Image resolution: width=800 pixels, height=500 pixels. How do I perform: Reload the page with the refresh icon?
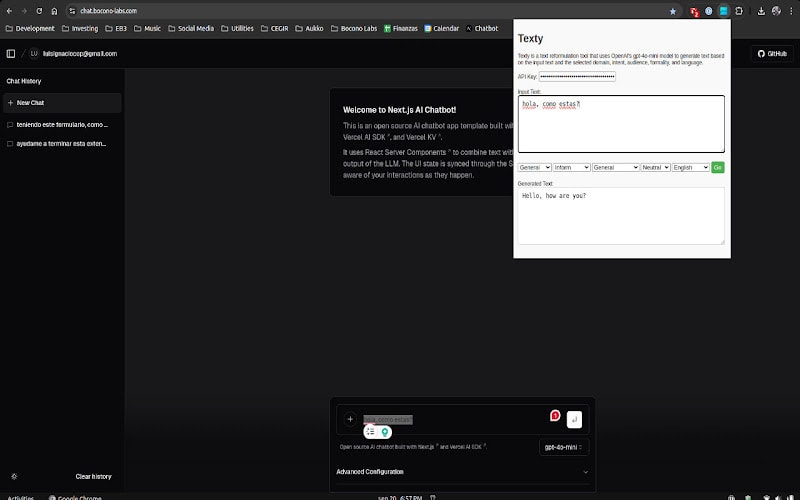39,11
